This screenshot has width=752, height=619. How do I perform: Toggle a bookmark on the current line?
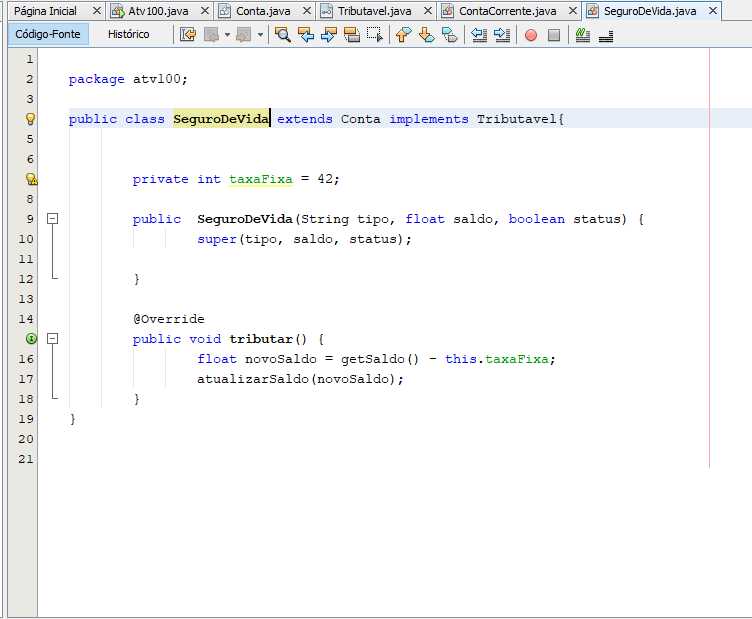click(449, 35)
